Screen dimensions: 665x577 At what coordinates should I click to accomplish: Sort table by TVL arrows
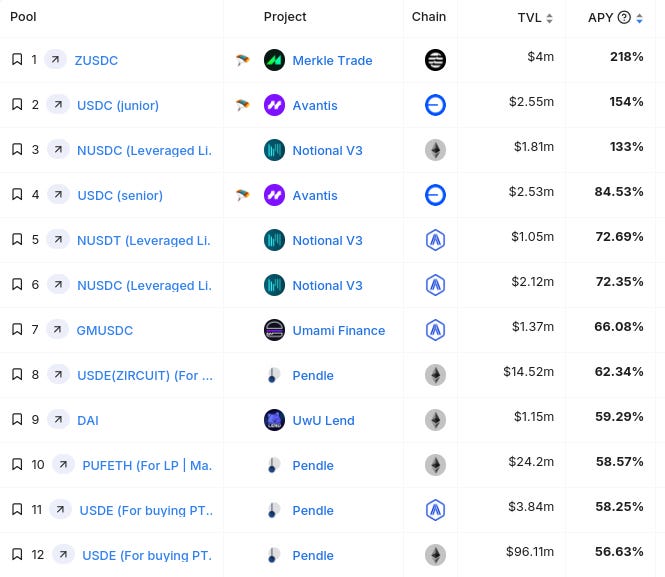pos(549,18)
